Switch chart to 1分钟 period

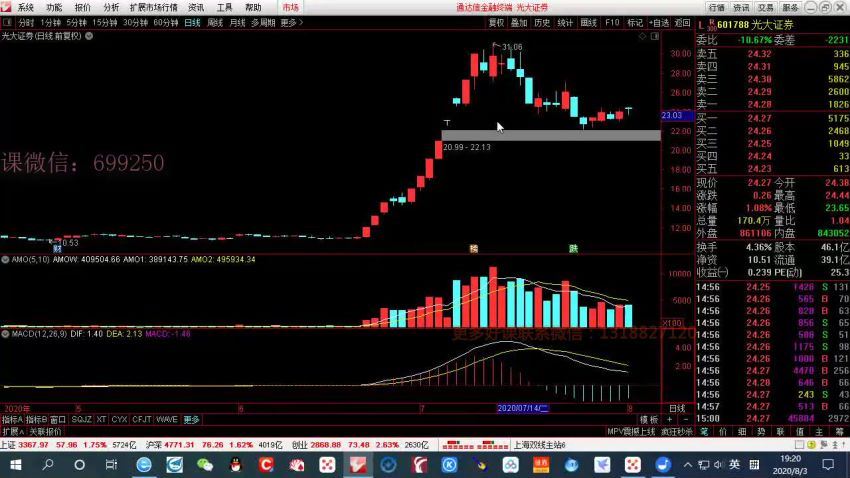[50, 23]
